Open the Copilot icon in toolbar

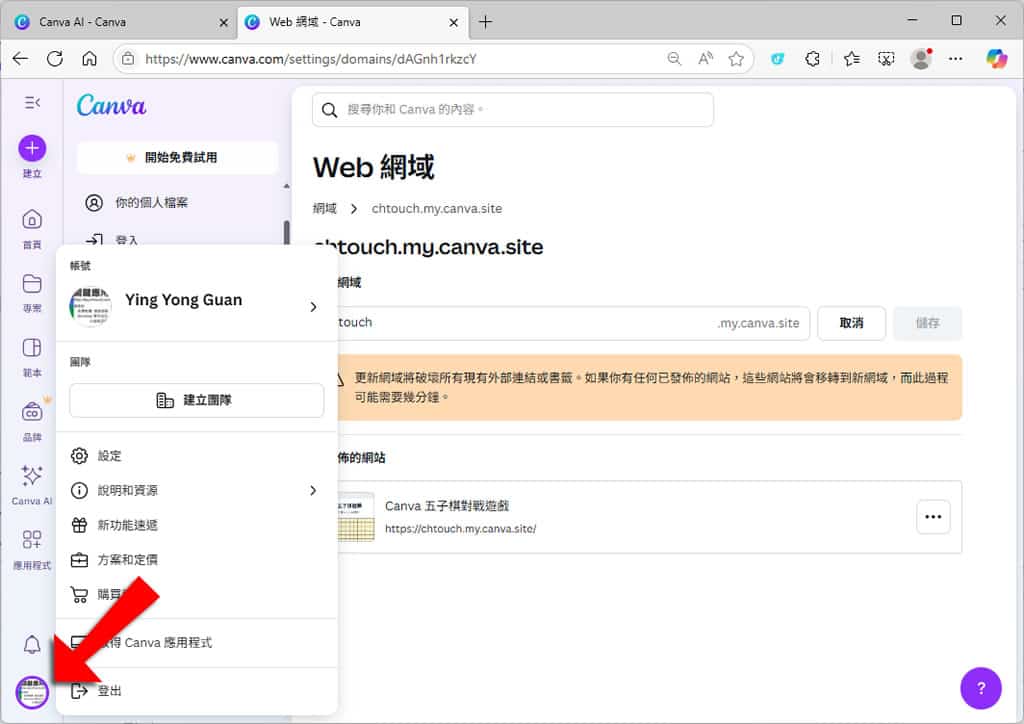(996, 59)
